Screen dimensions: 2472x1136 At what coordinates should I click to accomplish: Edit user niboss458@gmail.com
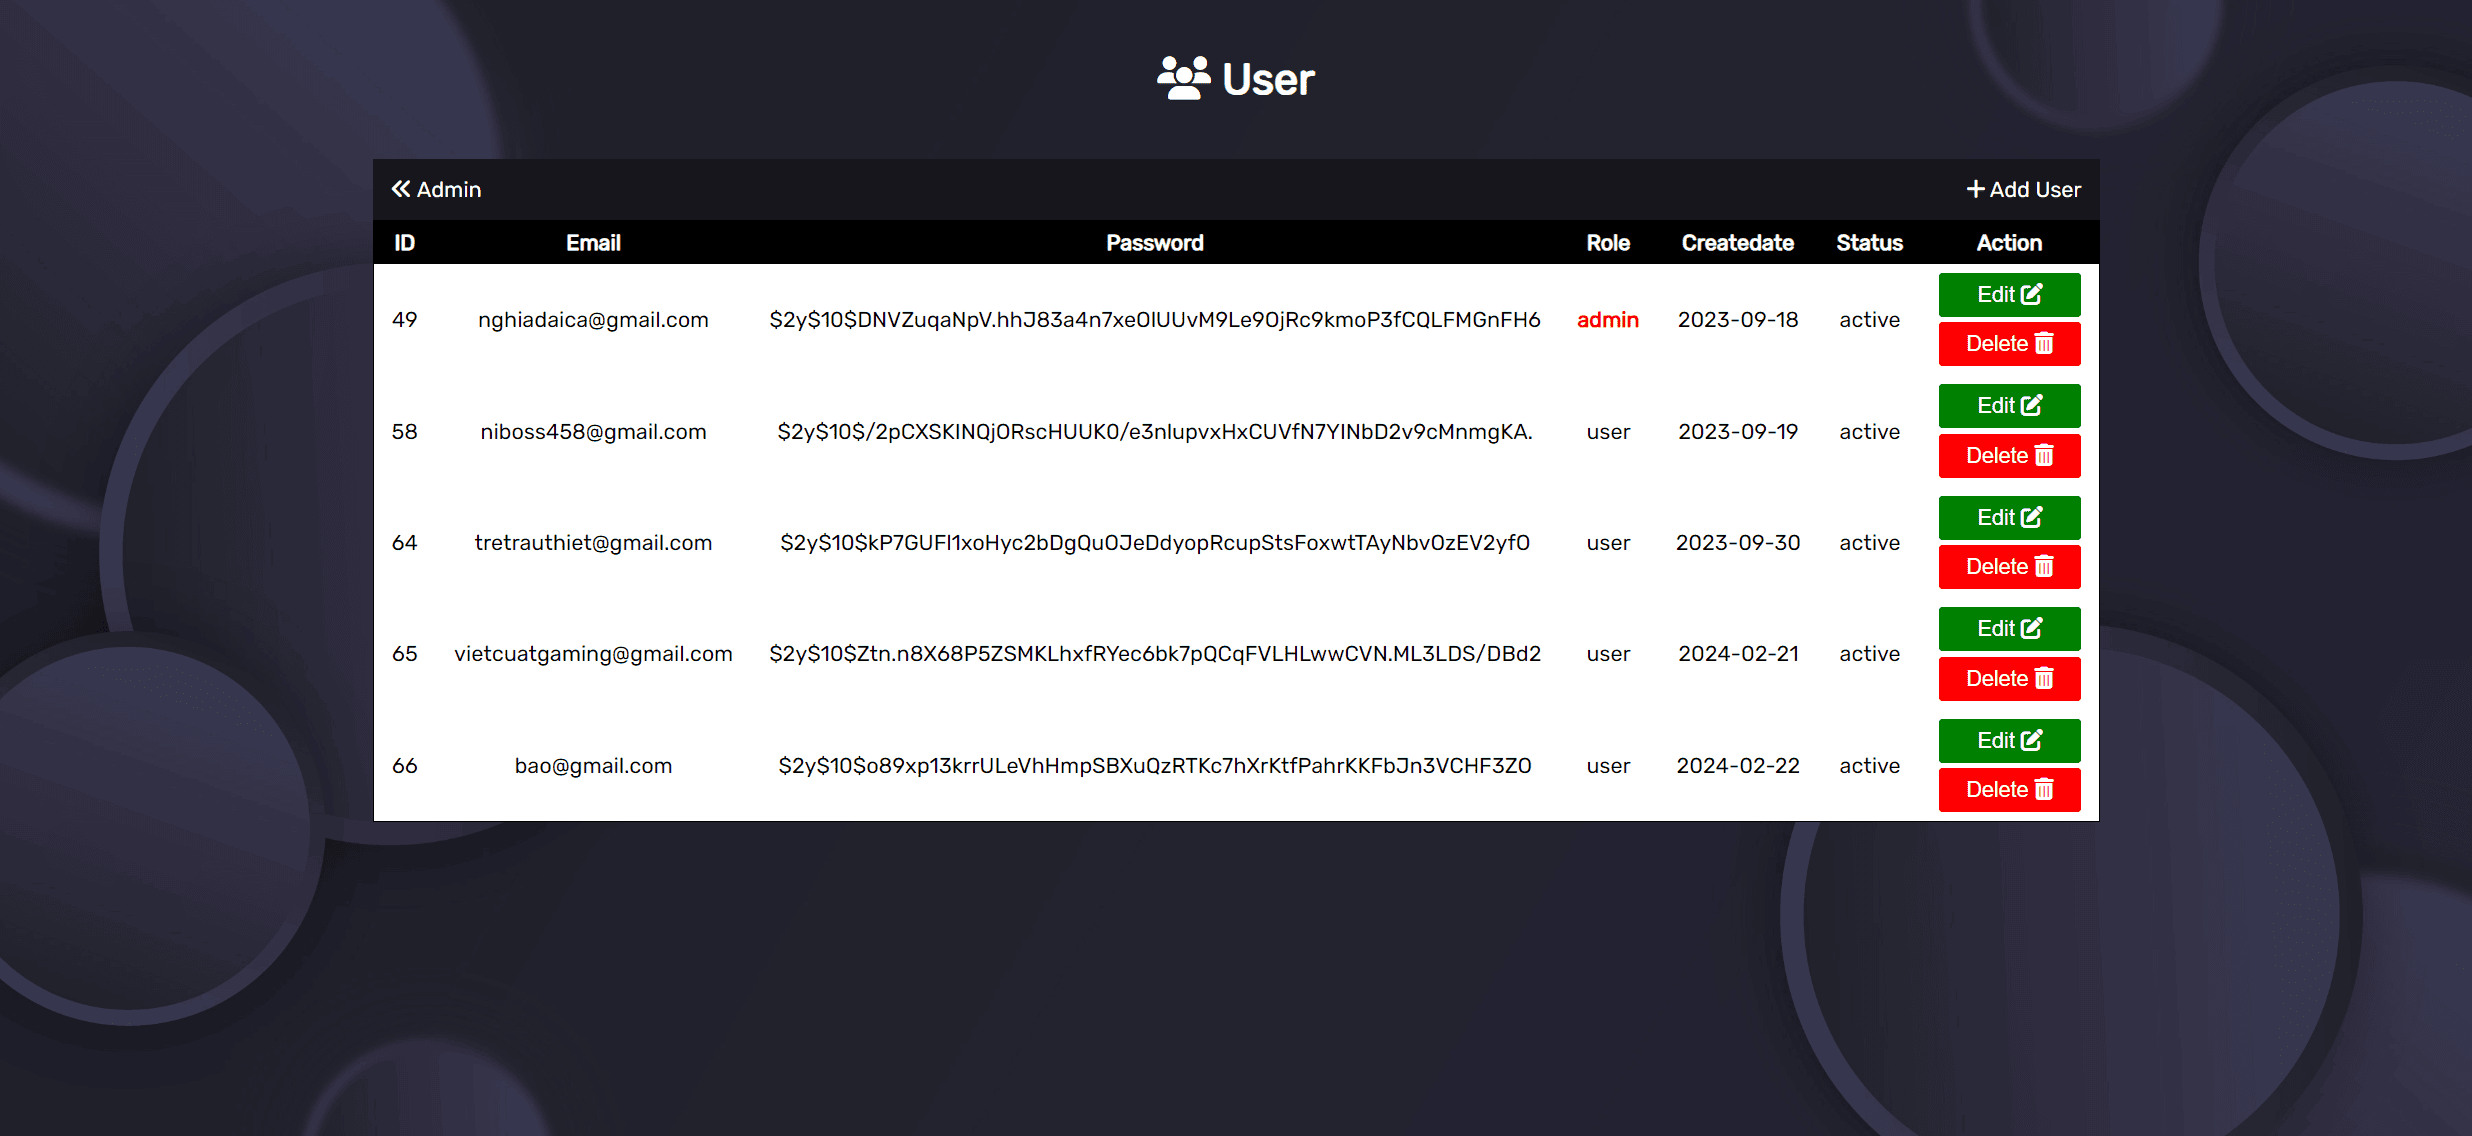coord(2009,406)
